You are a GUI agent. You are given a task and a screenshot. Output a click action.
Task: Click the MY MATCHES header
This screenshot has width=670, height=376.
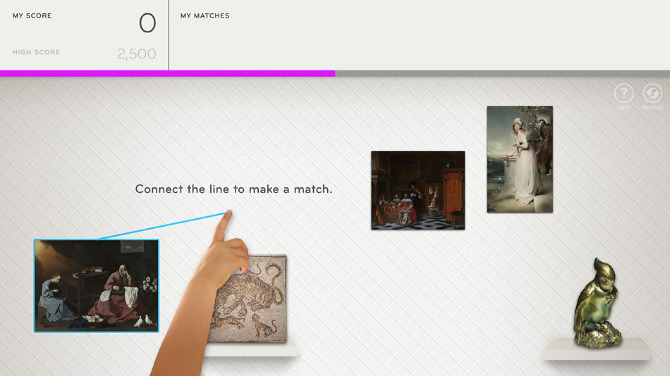(x=205, y=15)
